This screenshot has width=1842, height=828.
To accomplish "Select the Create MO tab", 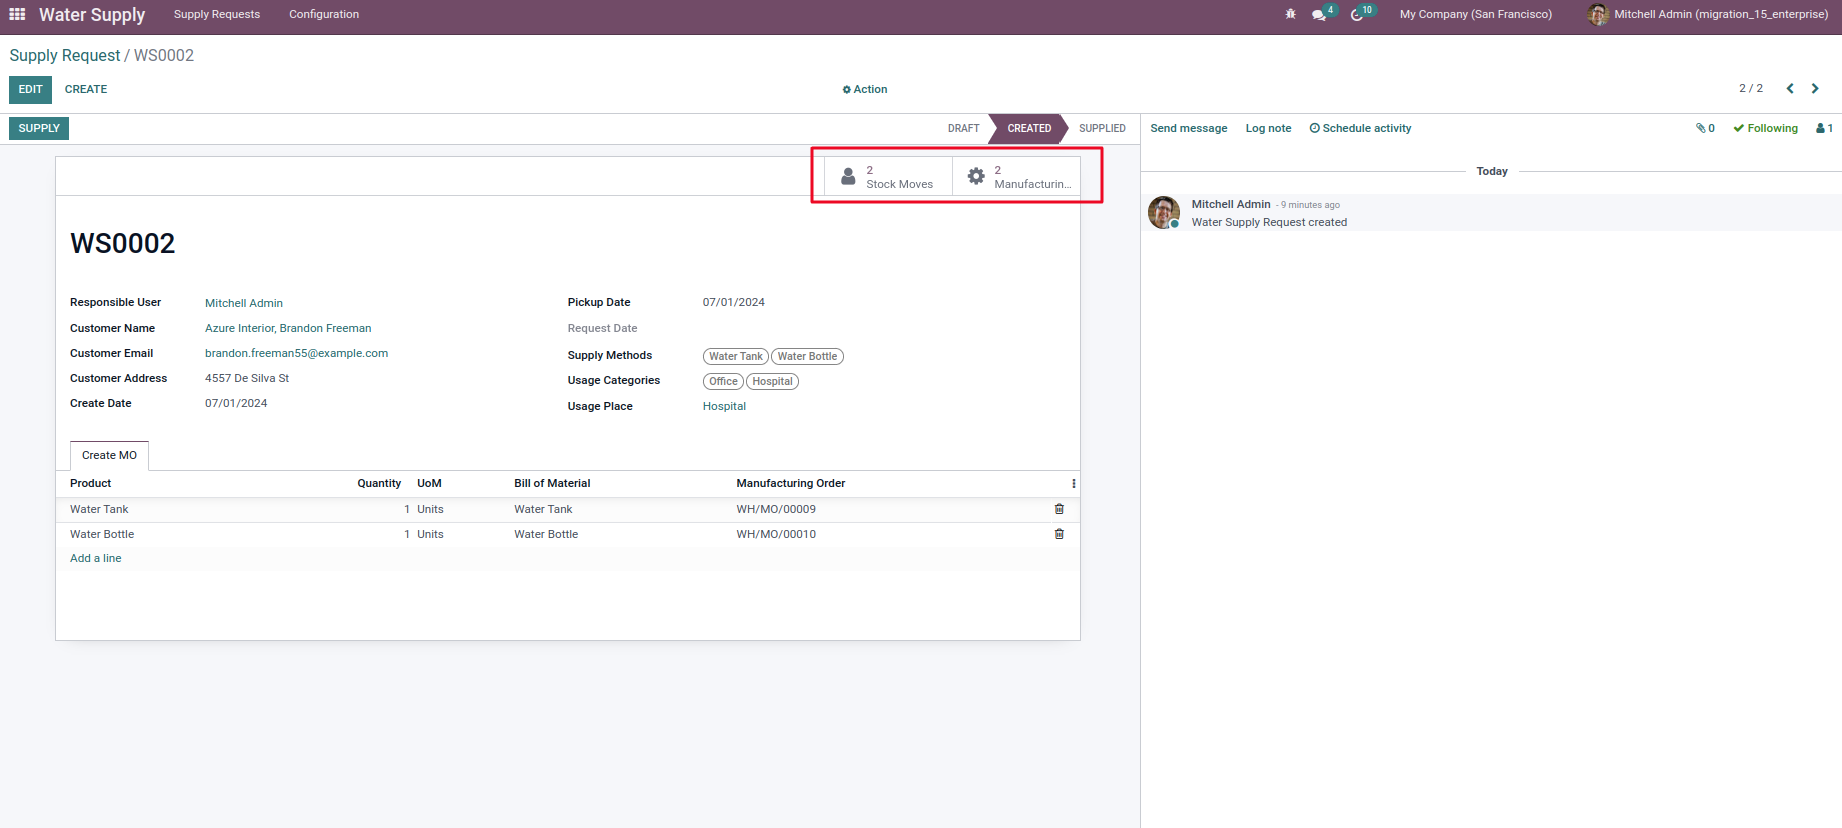I will 110,455.
